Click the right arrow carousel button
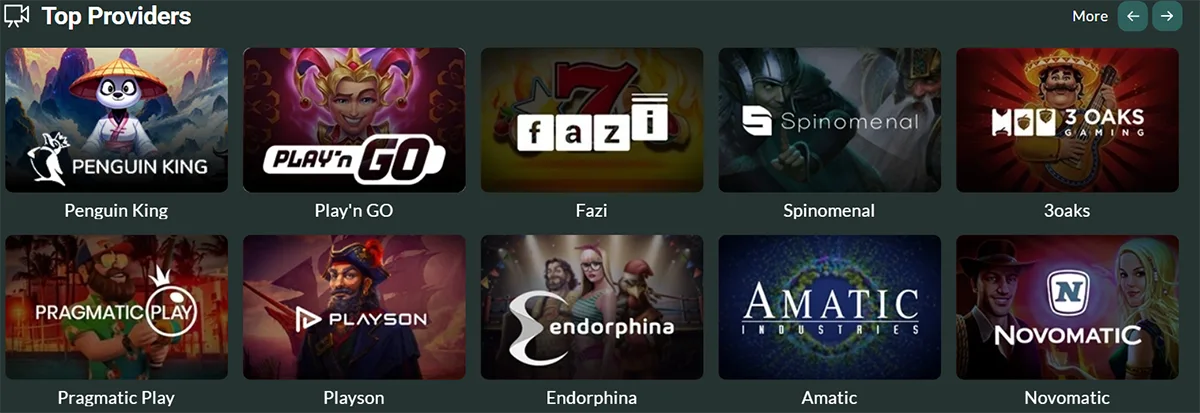 (x=1166, y=16)
